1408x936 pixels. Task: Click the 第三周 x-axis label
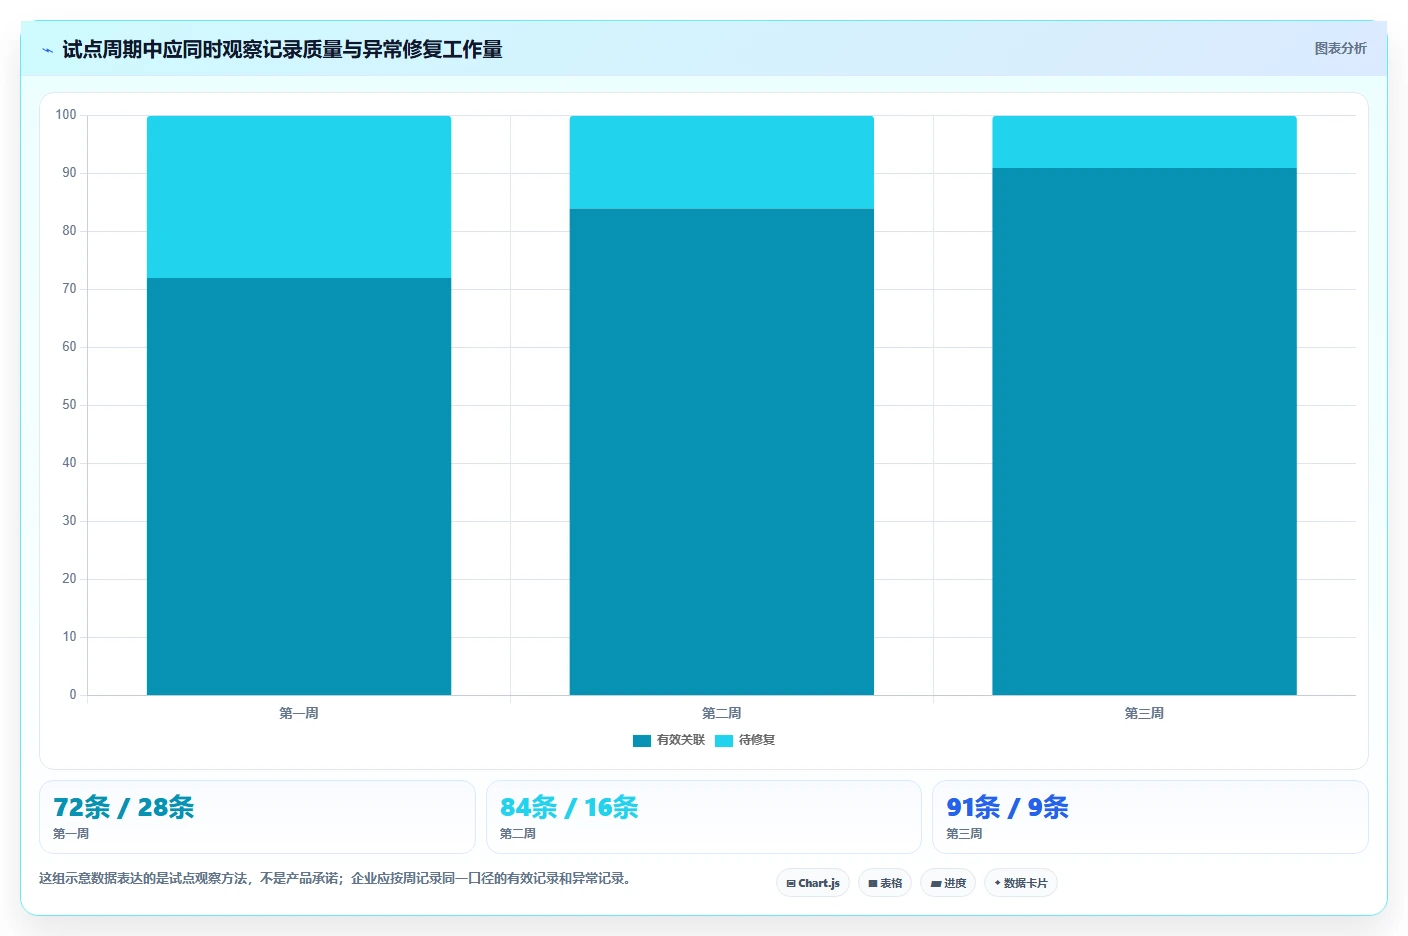tap(1144, 713)
